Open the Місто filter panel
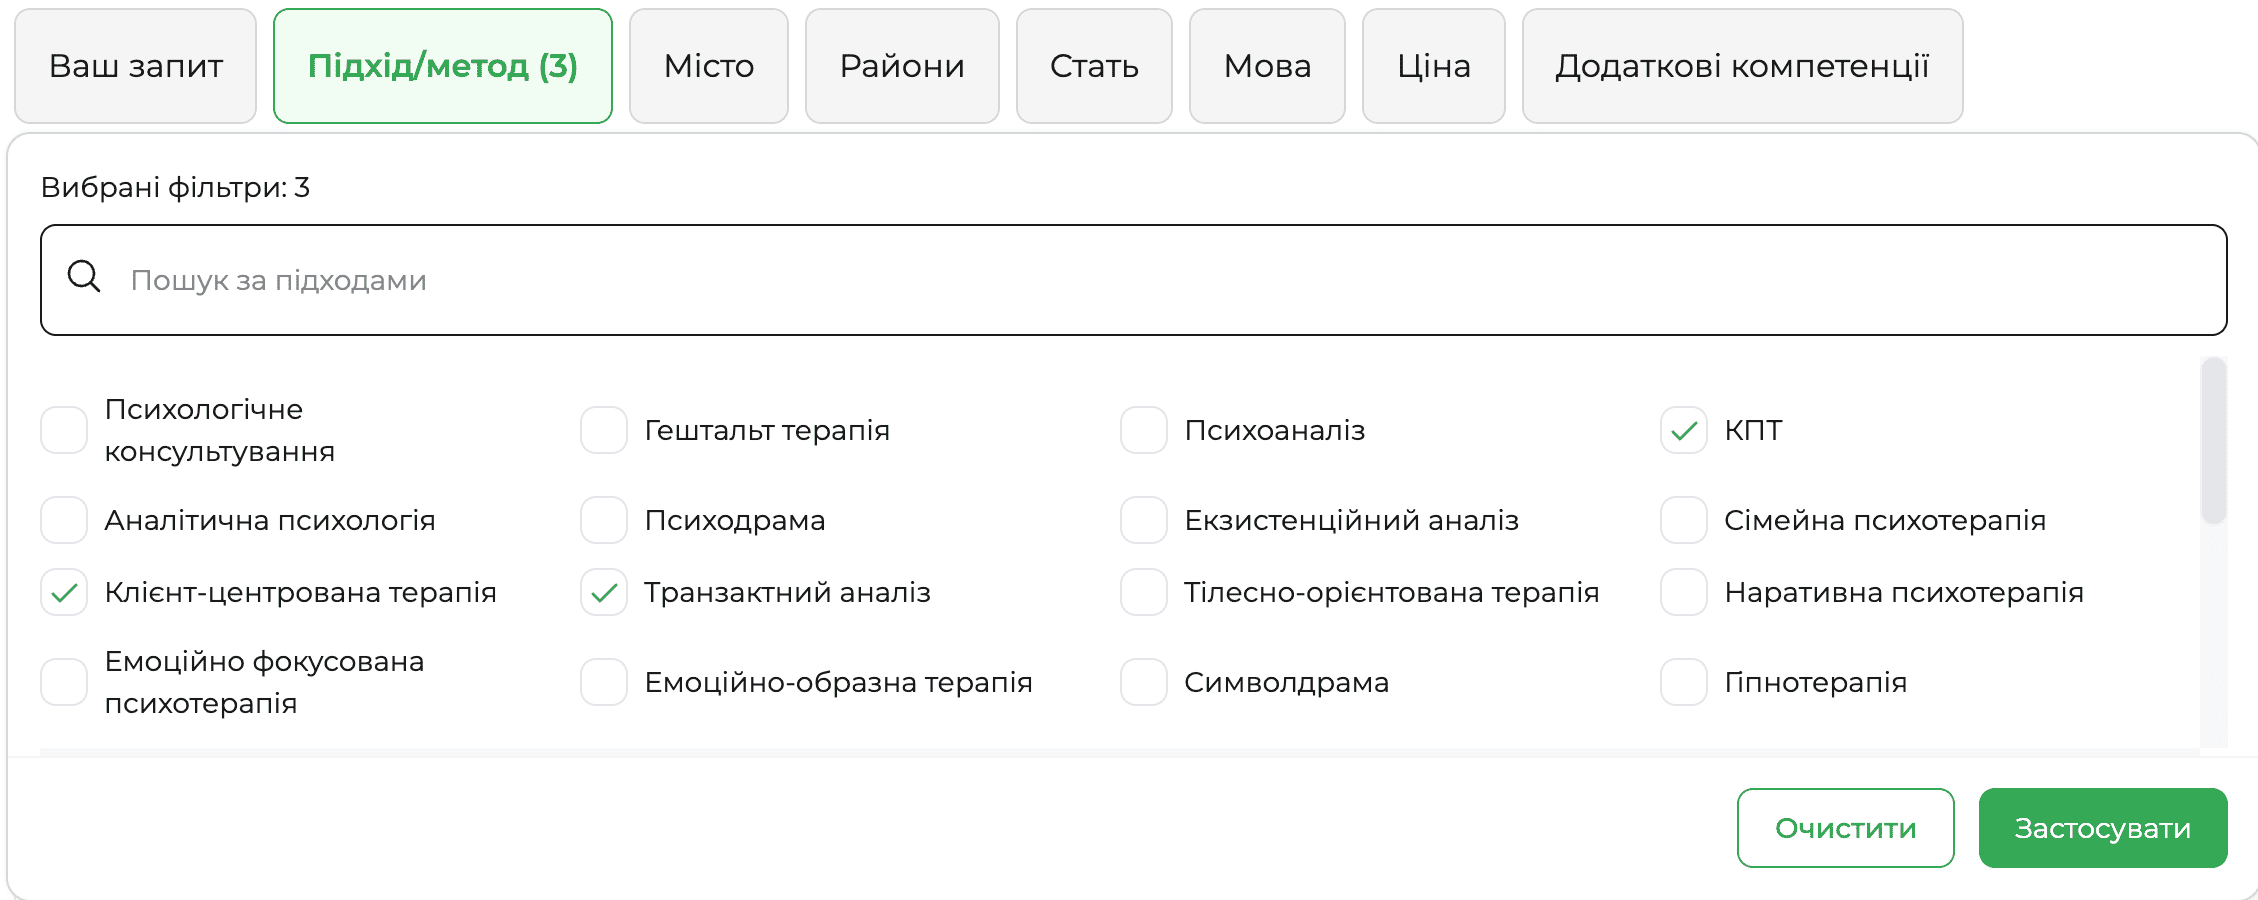Image resolution: width=2258 pixels, height=900 pixels. coord(708,65)
